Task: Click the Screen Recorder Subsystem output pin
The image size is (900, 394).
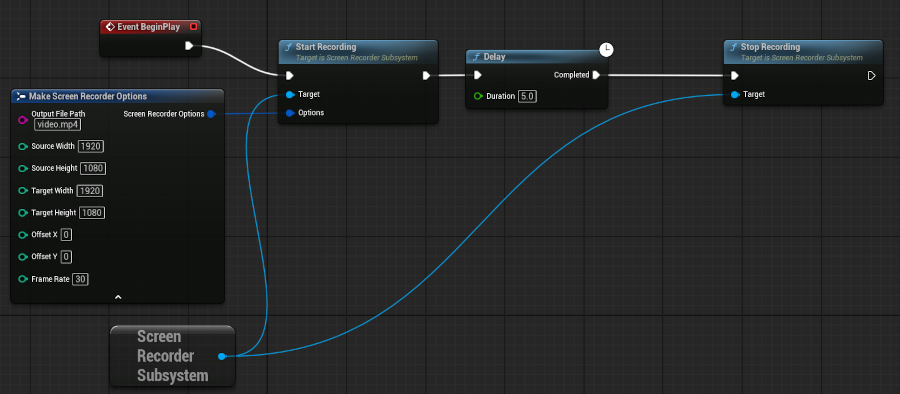Action: (222, 356)
